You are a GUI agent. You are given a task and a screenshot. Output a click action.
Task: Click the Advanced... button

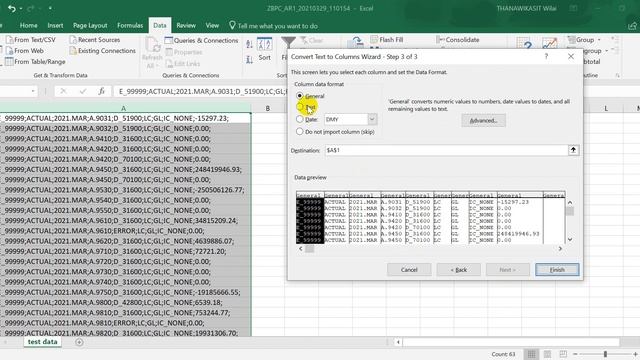click(x=483, y=120)
